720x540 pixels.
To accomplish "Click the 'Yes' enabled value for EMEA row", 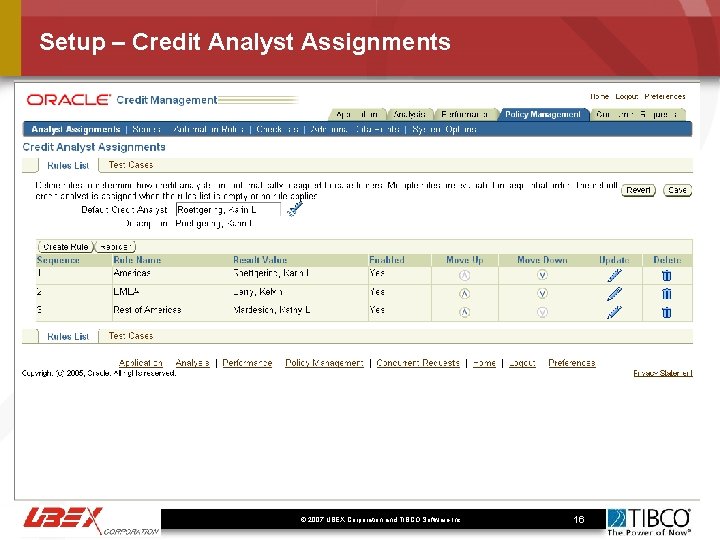I will (x=377, y=292).
